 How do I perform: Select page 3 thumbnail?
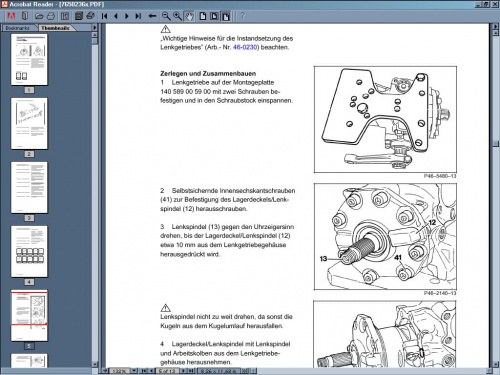pos(29,188)
